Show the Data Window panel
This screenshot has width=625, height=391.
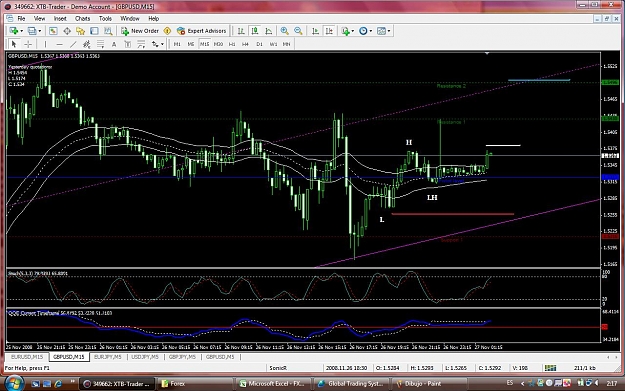click(x=67, y=31)
